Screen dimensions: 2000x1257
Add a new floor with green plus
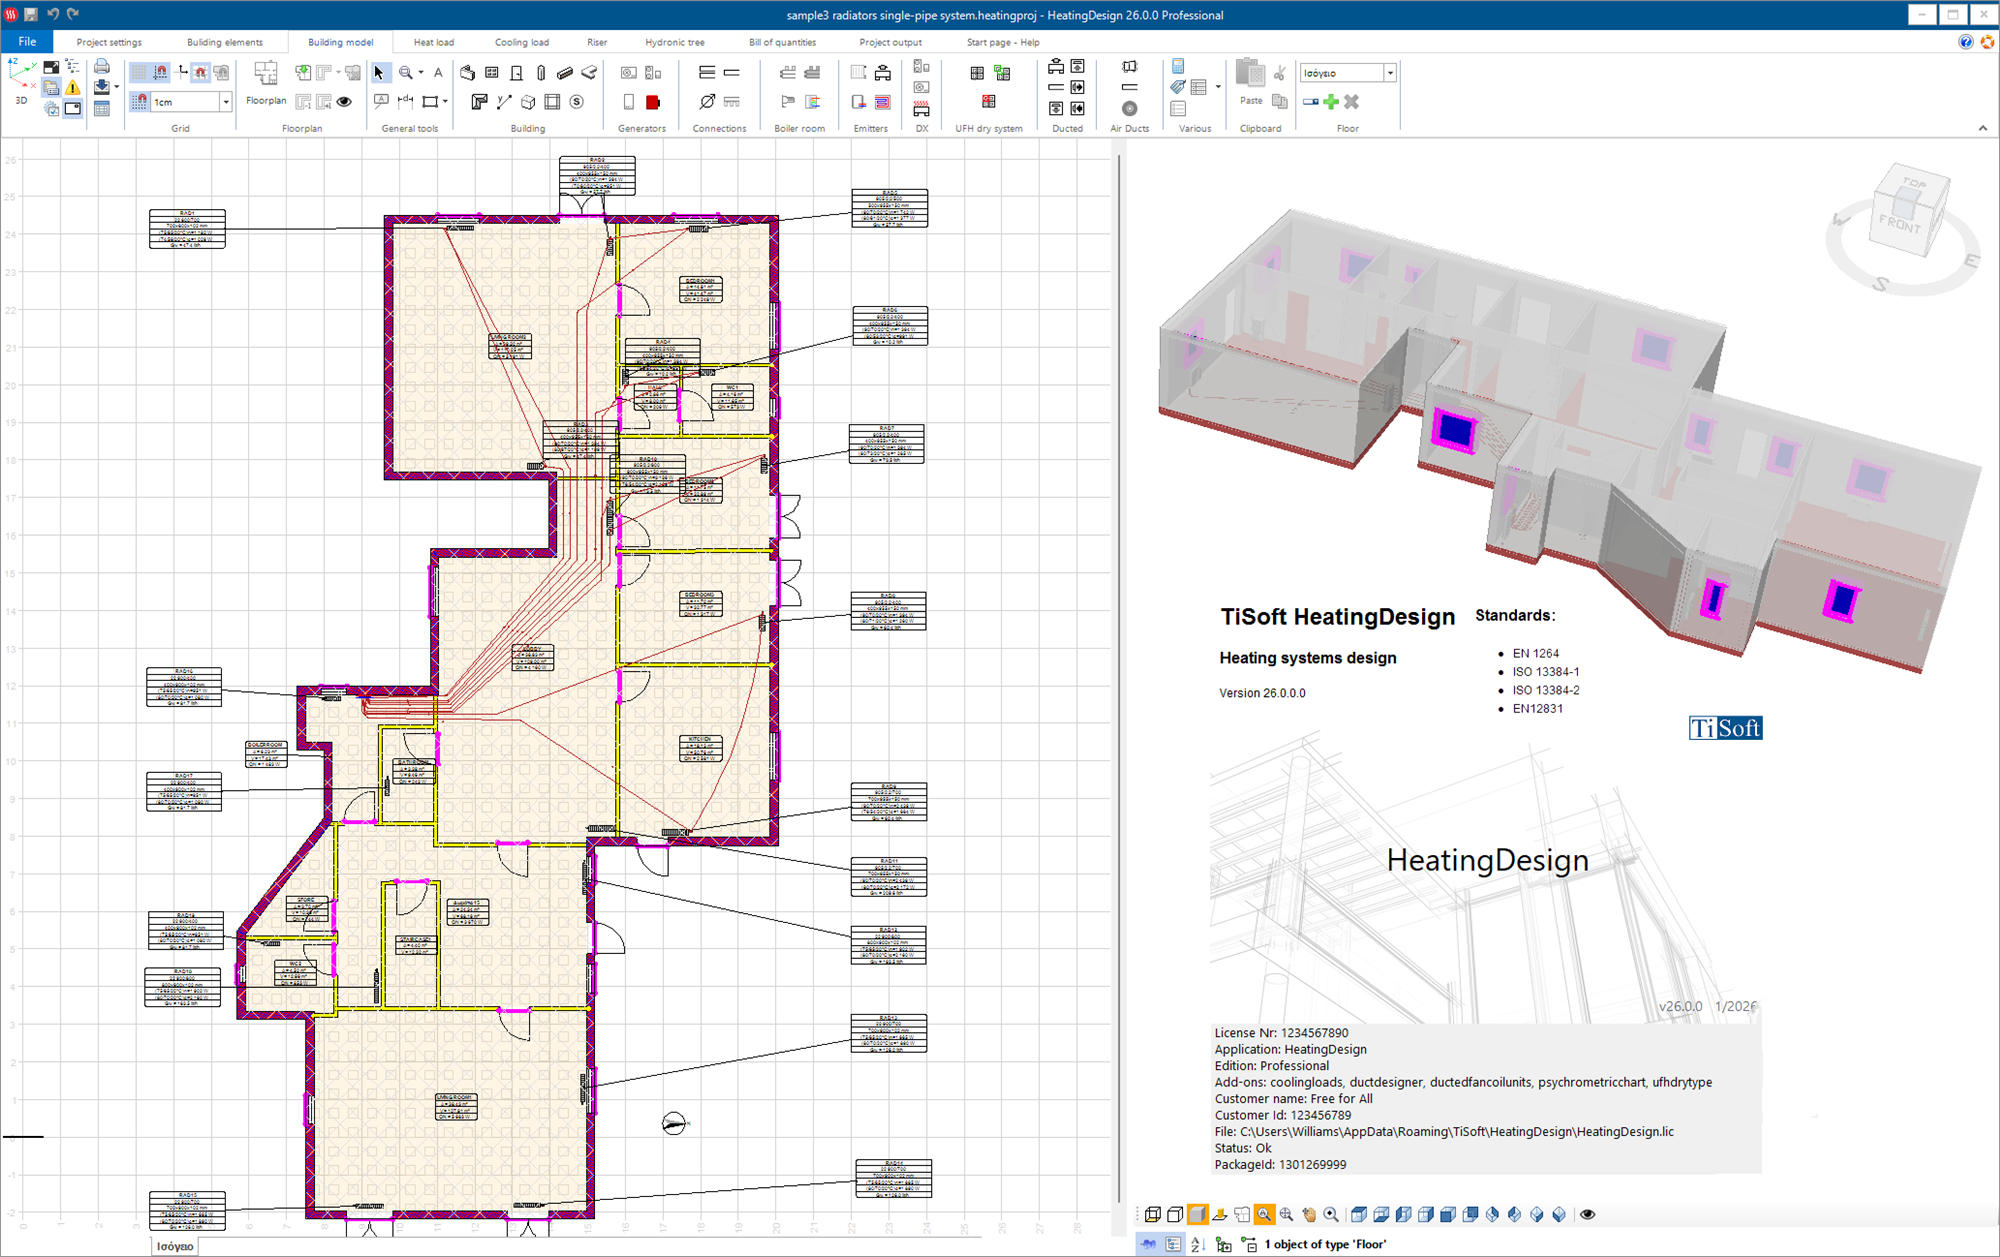[x=1331, y=101]
